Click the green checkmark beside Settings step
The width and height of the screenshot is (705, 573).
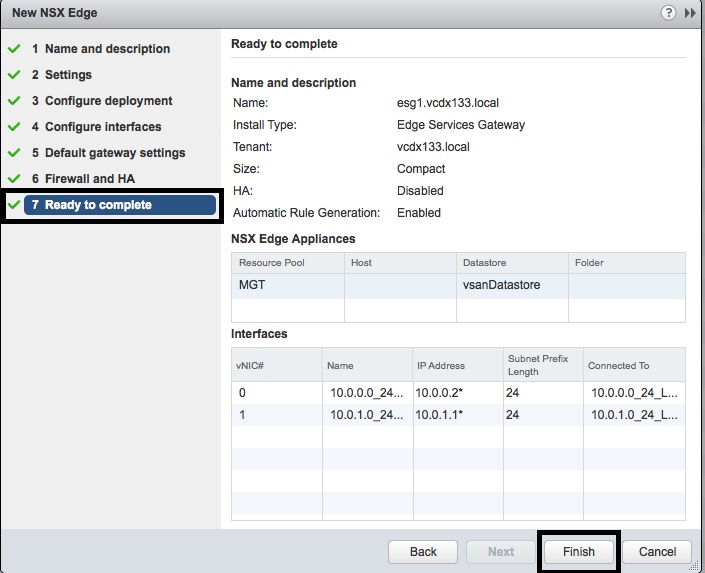[x=14, y=75]
